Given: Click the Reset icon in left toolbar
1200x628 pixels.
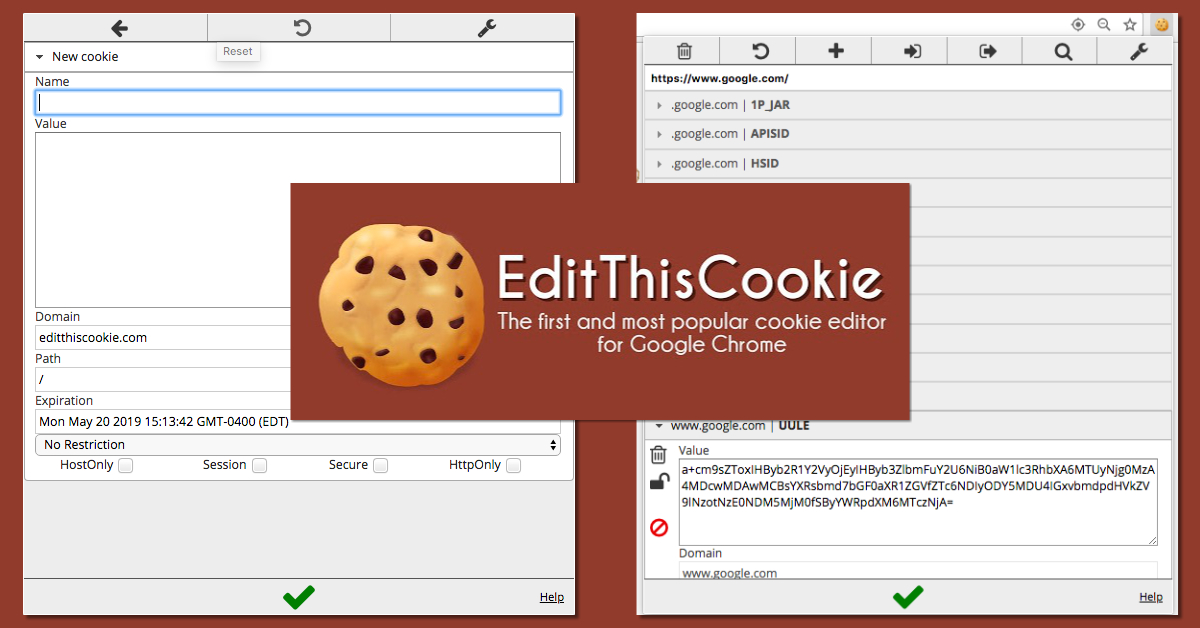Looking at the screenshot, I should pos(302,28).
